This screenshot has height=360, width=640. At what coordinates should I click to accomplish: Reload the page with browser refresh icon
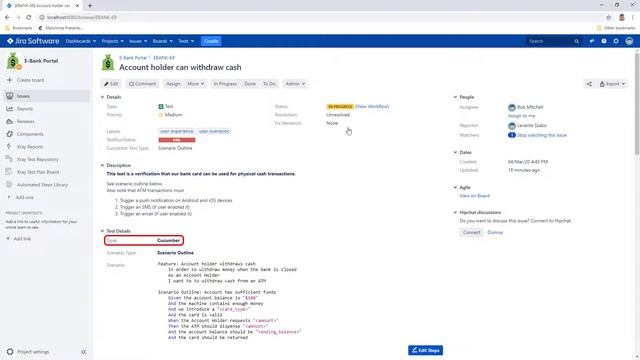(29, 17)
